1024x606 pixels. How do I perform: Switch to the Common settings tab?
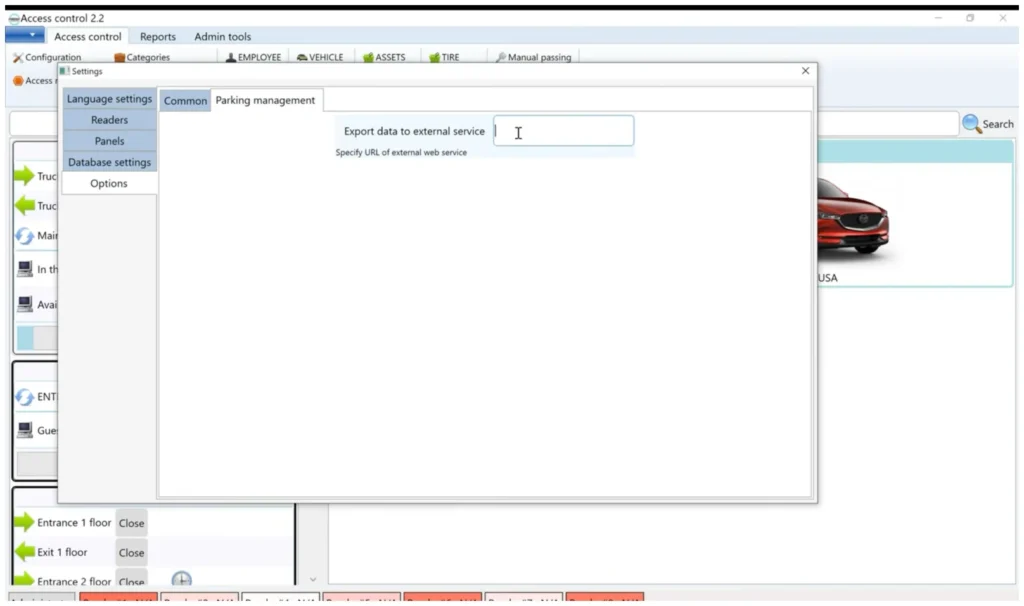[x=185, y=101]
